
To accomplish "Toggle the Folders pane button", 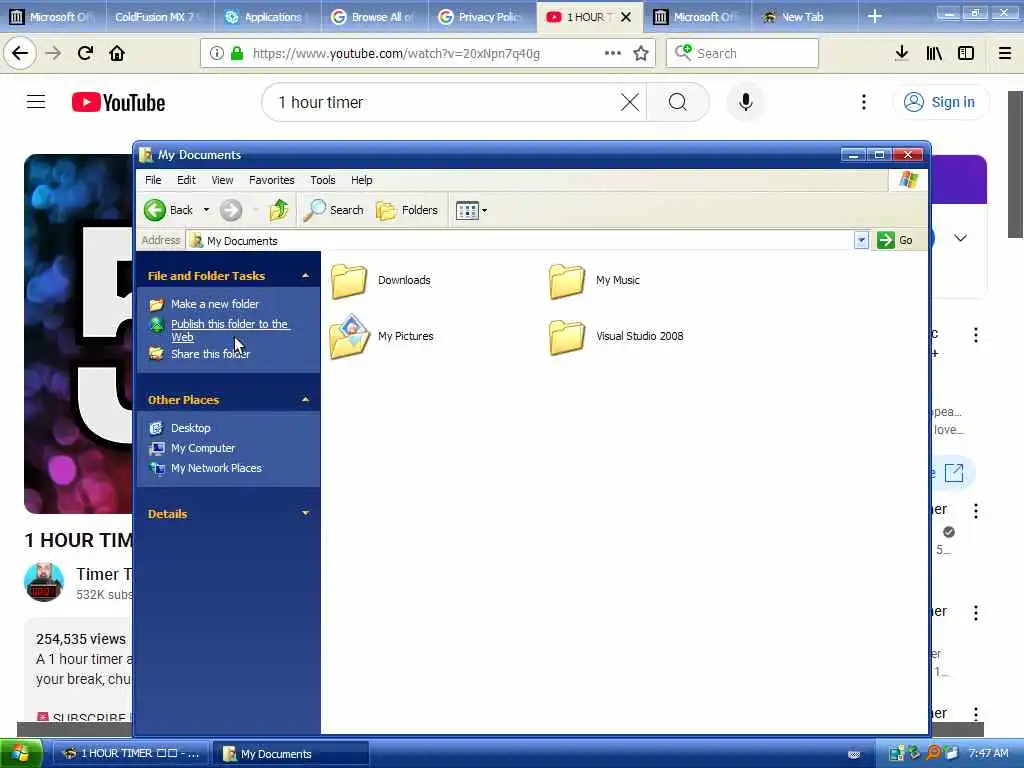I will click(x=407, y=210).
